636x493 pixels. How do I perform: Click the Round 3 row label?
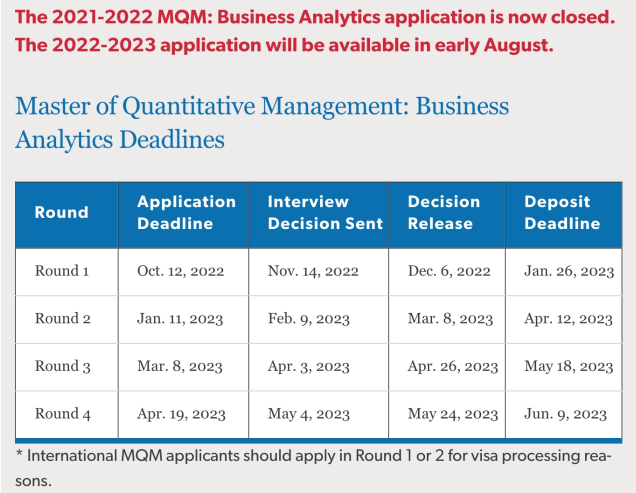tap(62, 366)
